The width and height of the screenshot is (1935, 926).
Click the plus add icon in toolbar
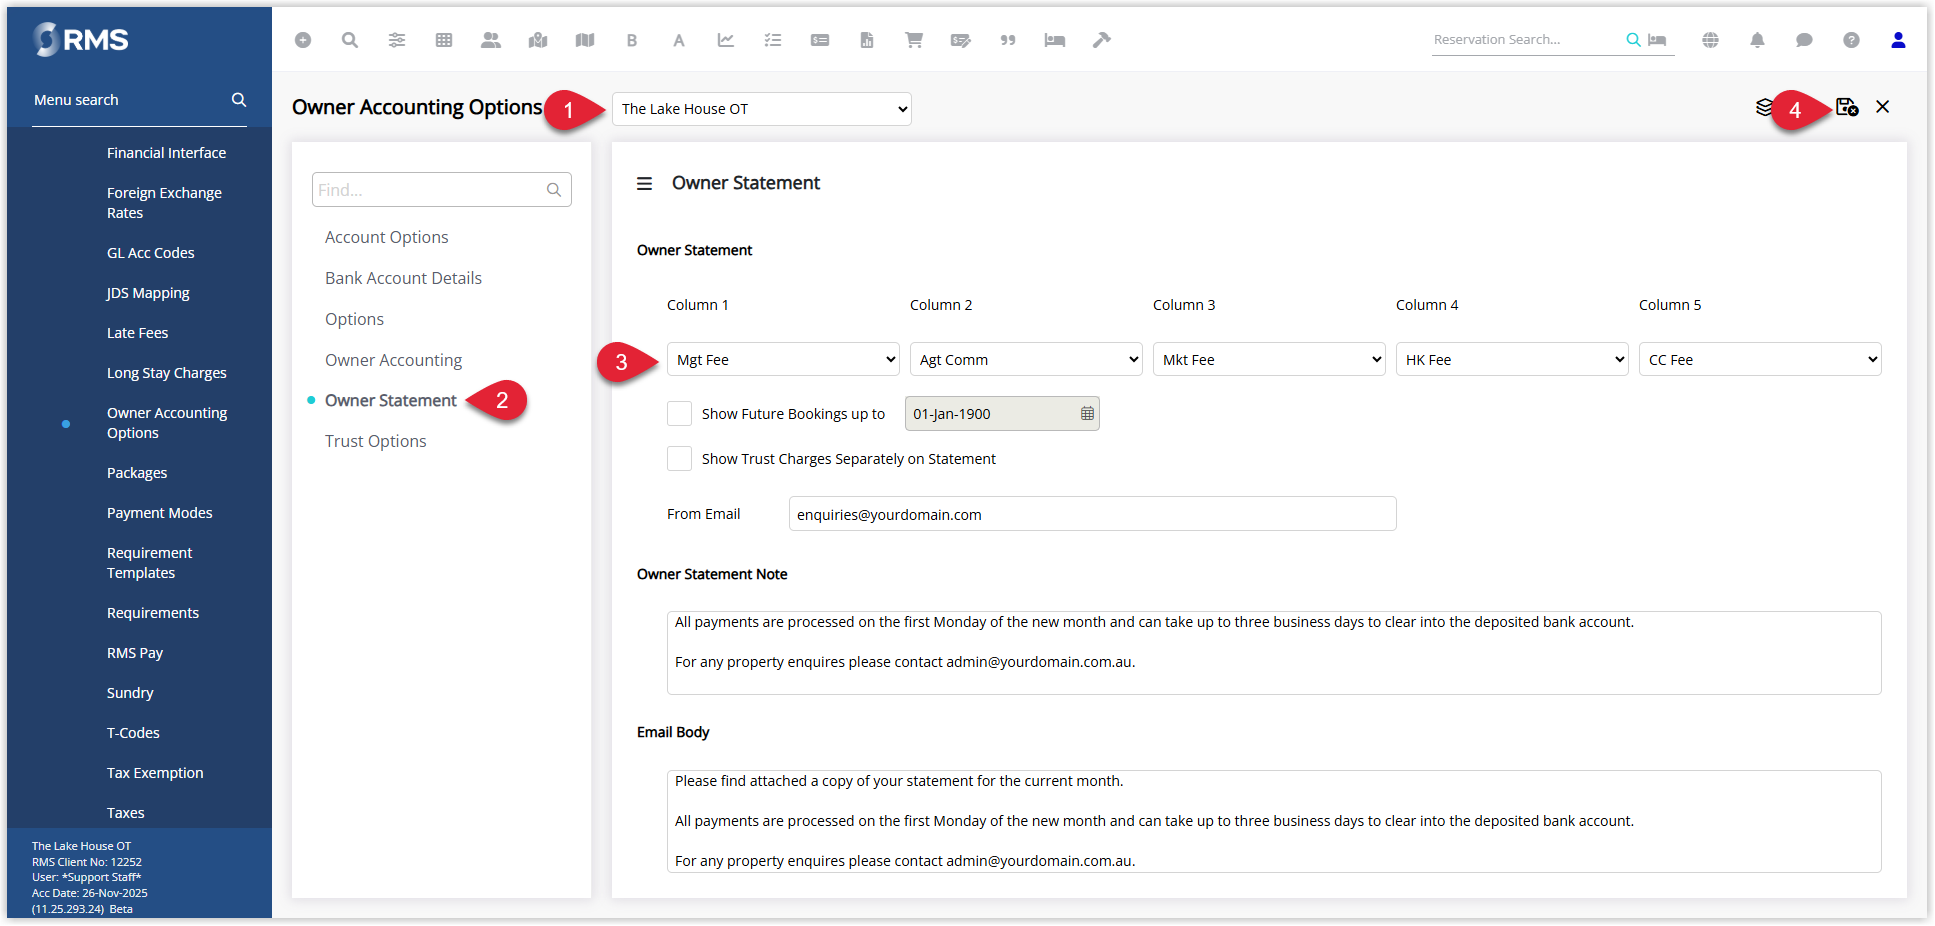pos(303,40)
